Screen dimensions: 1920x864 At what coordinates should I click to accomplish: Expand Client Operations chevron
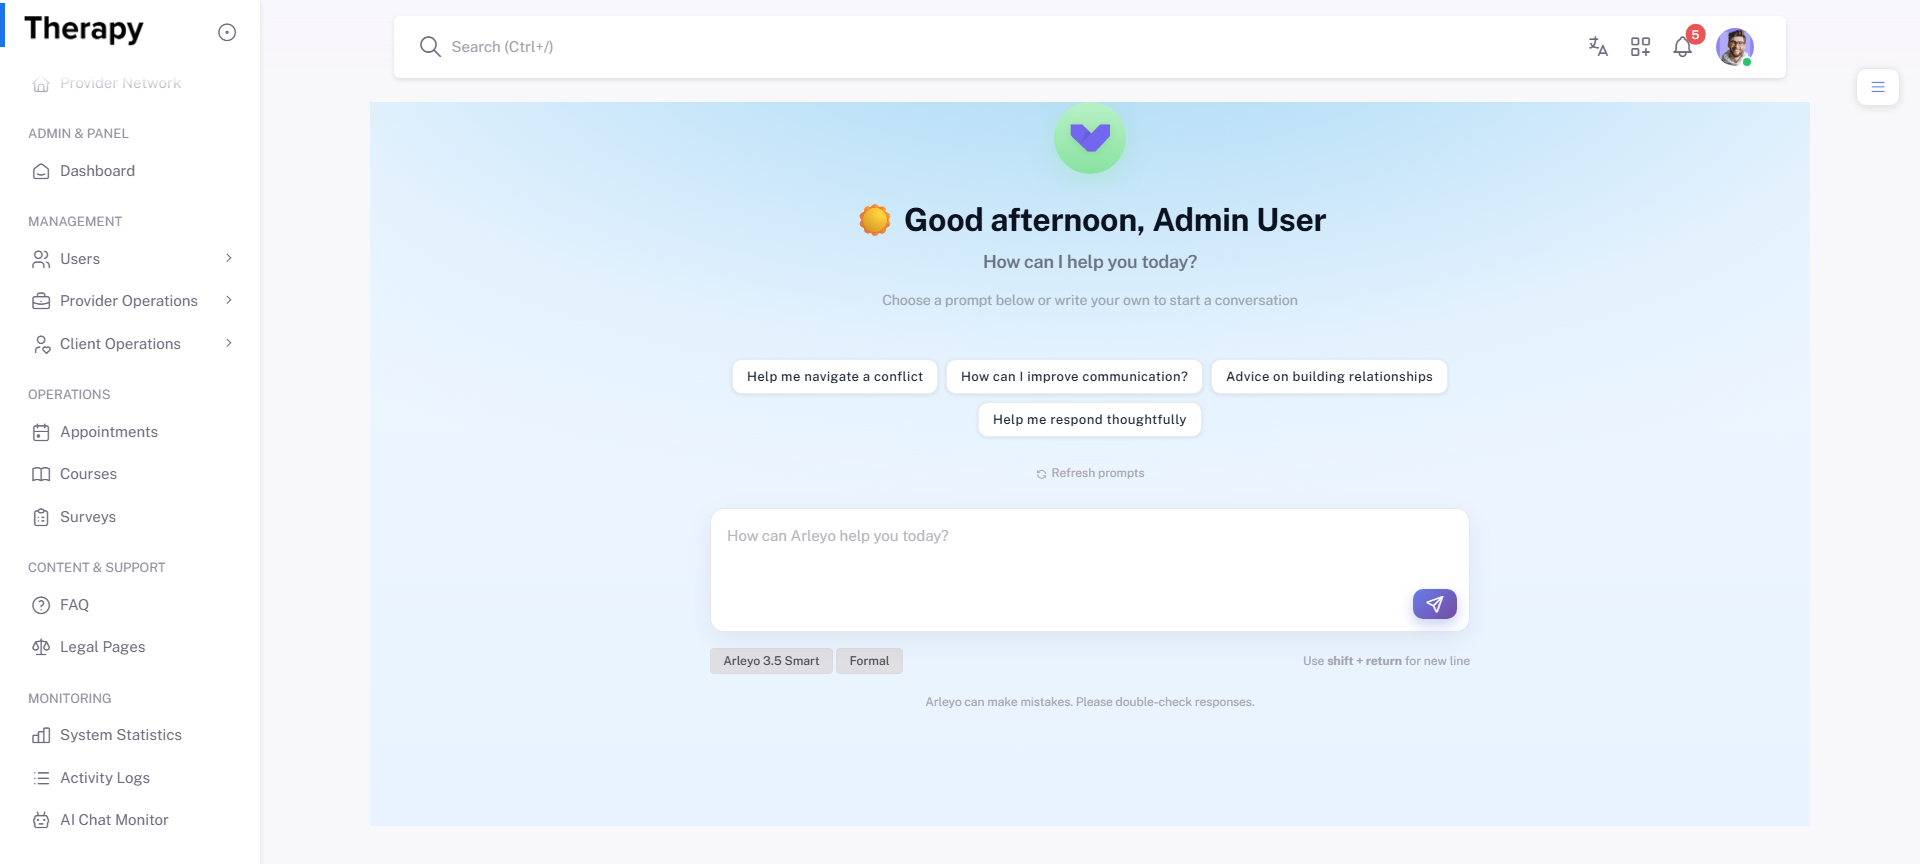pos(229,343)
